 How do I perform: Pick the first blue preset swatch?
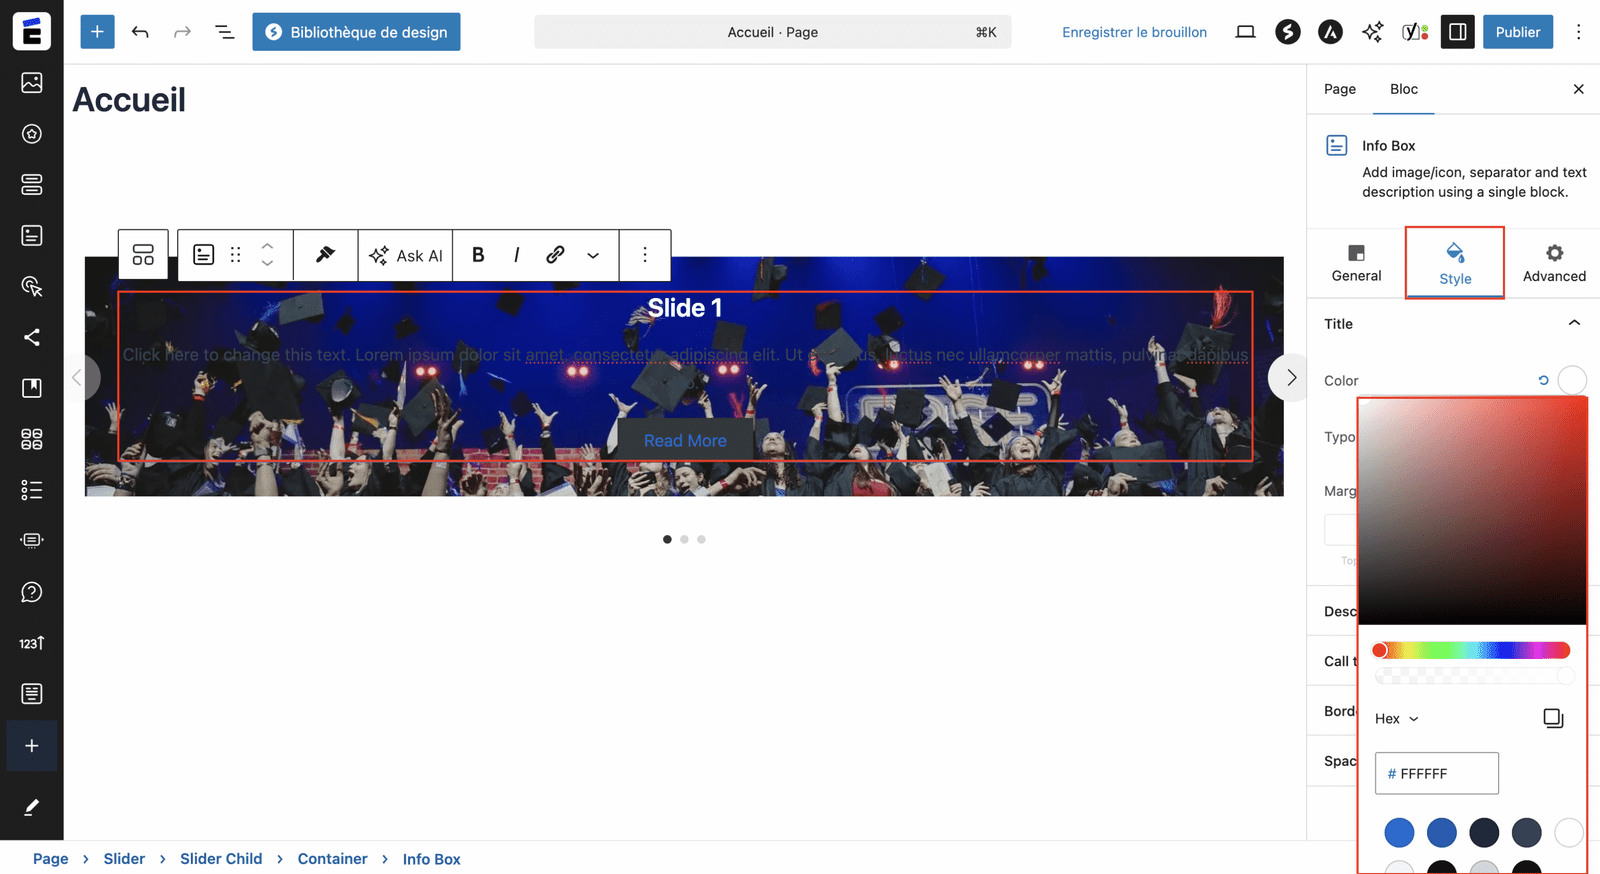pos(1399,832)
